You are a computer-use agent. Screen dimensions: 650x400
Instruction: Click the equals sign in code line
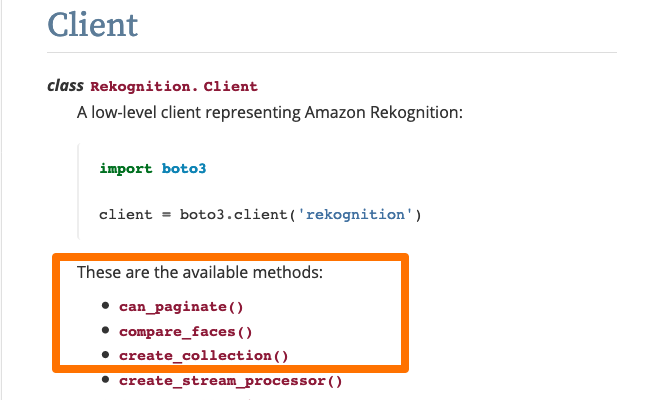pyautogui.click(x=166, y=215)
